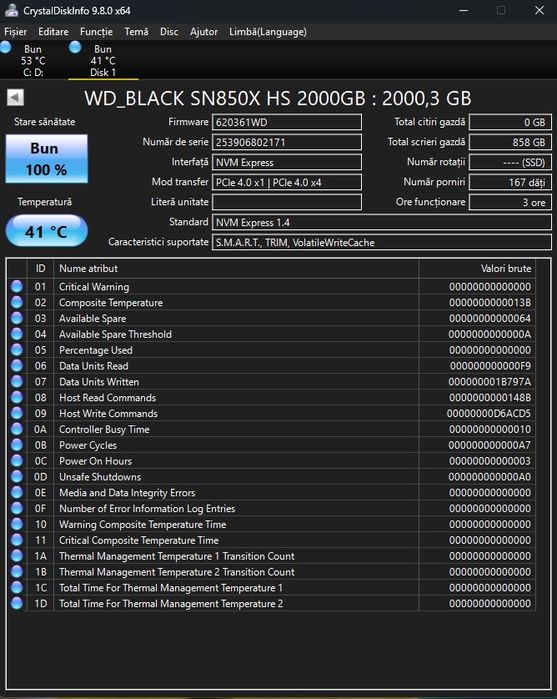Viewport: 557px width, 699px height.
Task: Click status orb for Media and Data Integrity Errors
Action: (17, 492)
